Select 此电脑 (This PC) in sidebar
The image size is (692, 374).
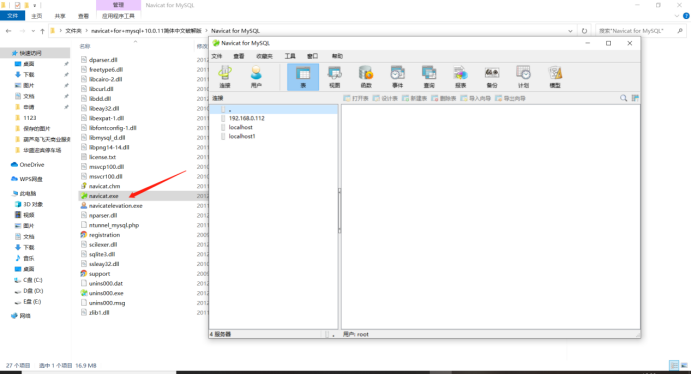(28, 193)
